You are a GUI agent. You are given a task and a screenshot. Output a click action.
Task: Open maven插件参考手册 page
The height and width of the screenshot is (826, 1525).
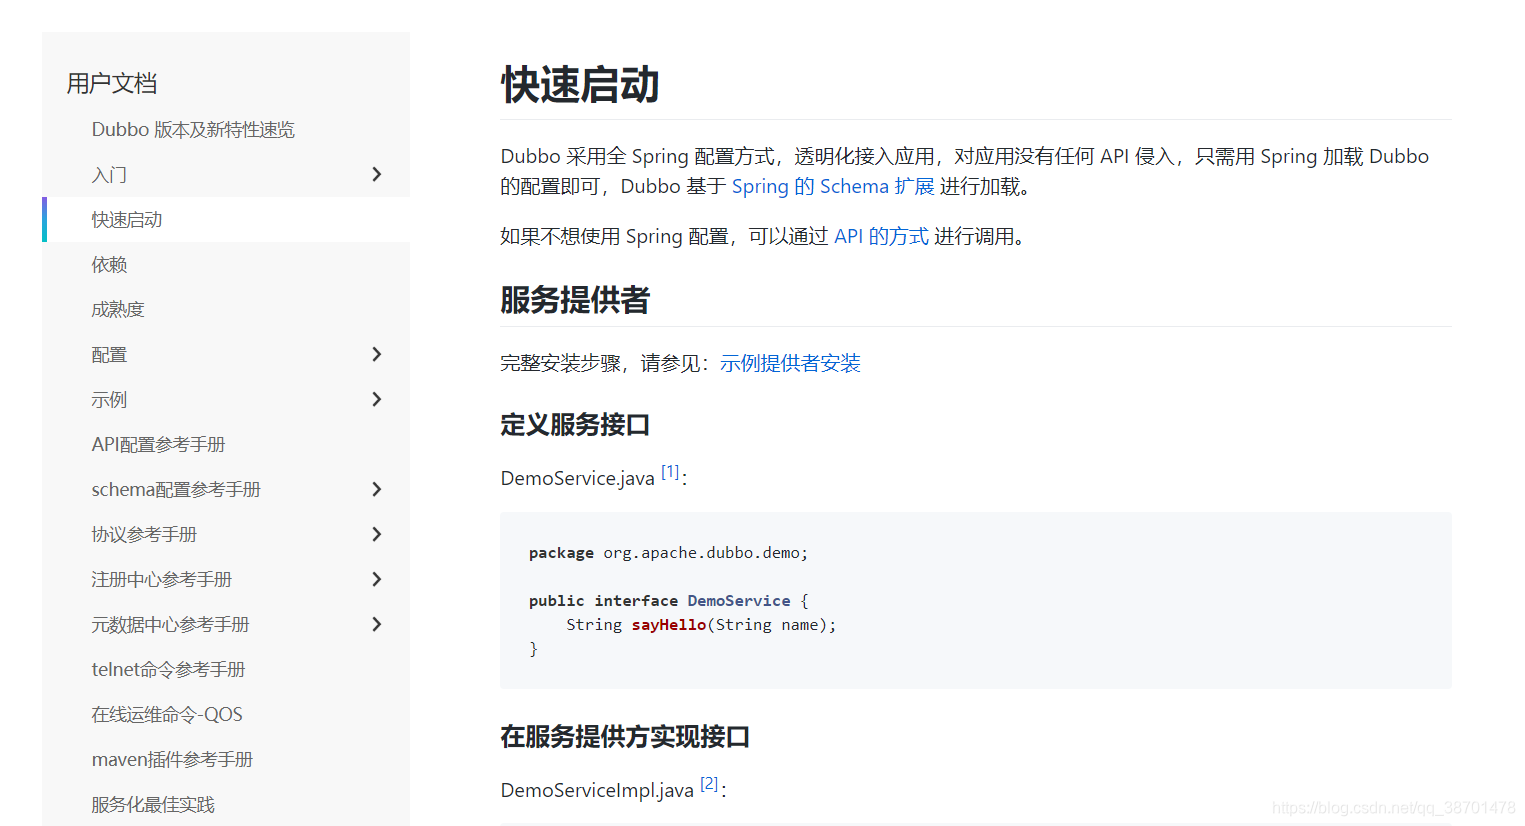point(172,760)
